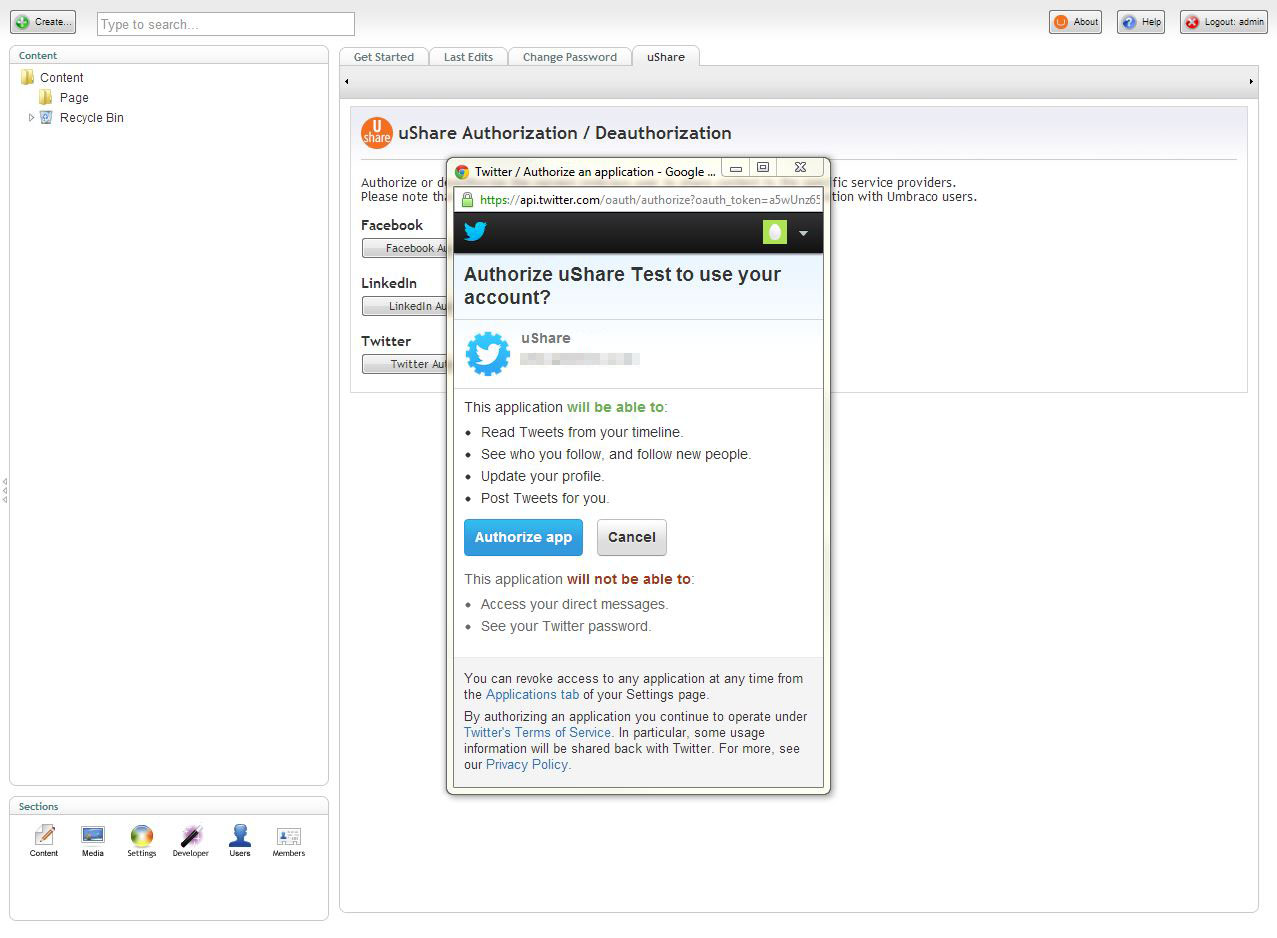Click the Twitter bird logo in popup header
The height and width of the screenshot is (938, 1277).
475,232
